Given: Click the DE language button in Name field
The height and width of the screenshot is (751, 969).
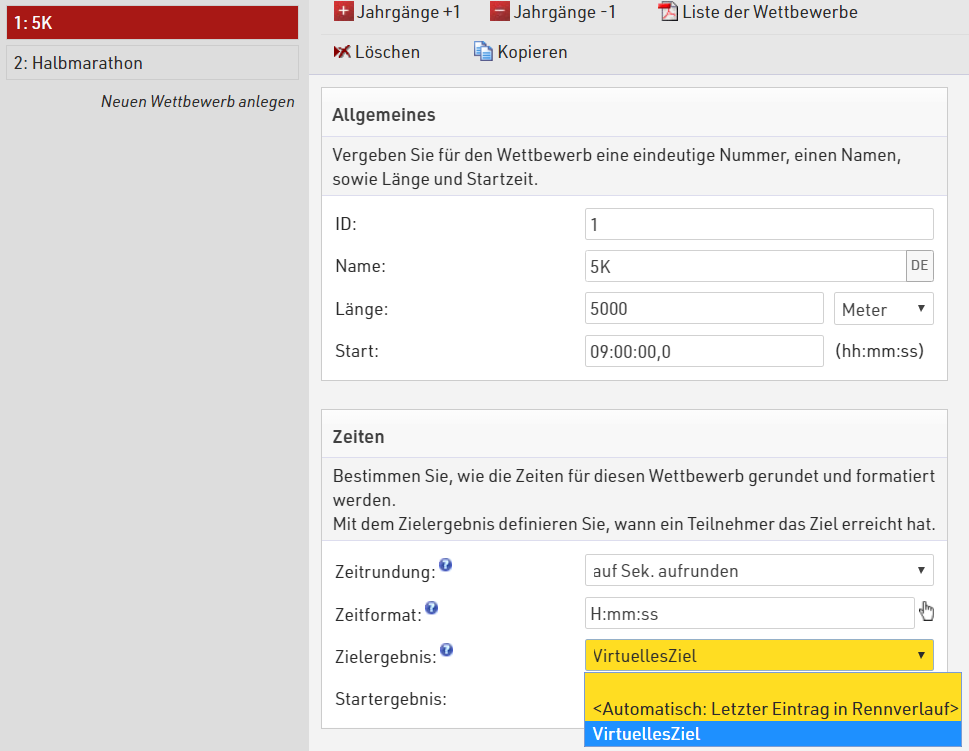Looking at the screenshot, I should [x=919, y=266].
